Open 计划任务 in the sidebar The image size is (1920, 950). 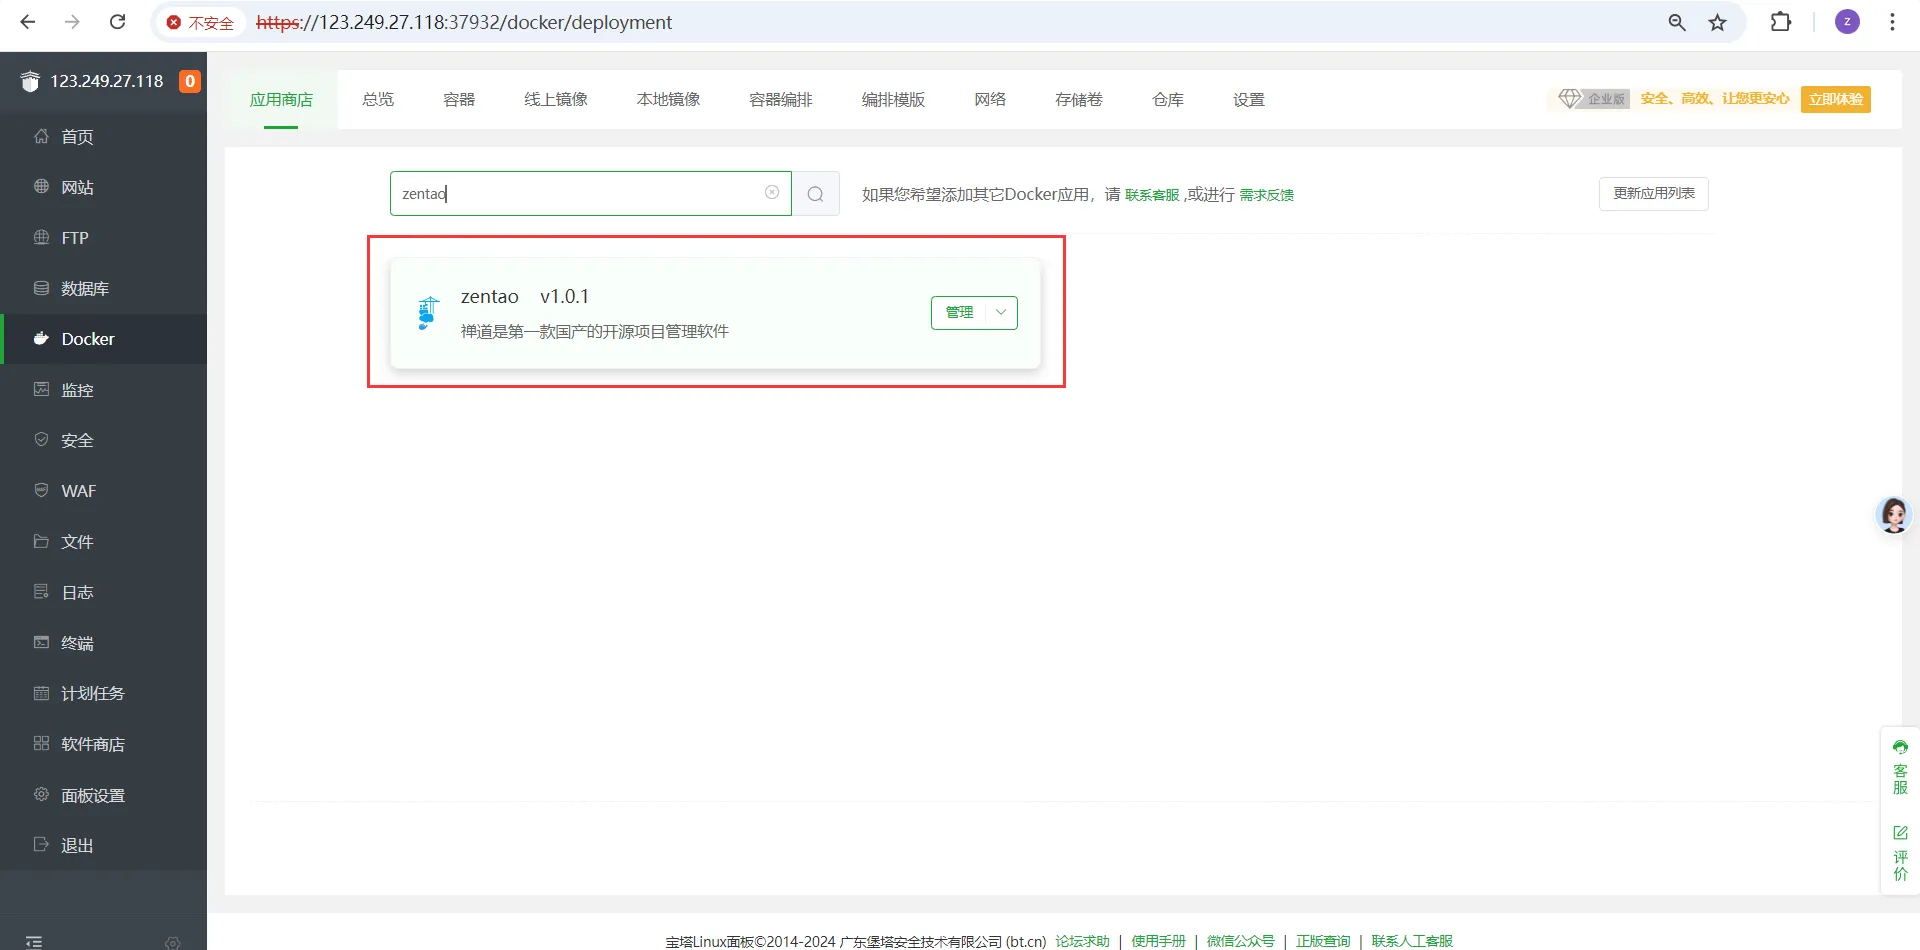pos(104,693)
